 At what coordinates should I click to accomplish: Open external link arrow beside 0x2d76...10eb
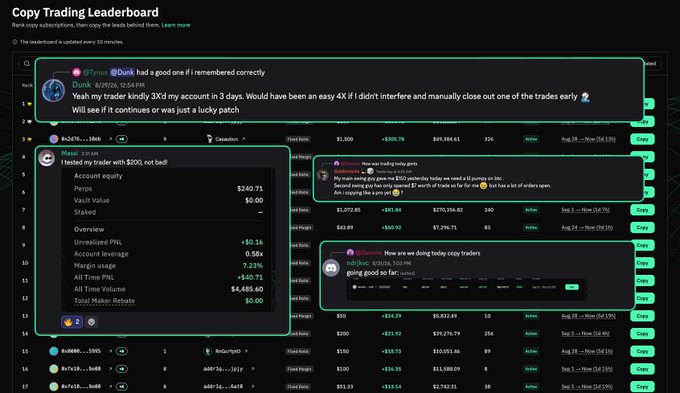pos(110,139)
